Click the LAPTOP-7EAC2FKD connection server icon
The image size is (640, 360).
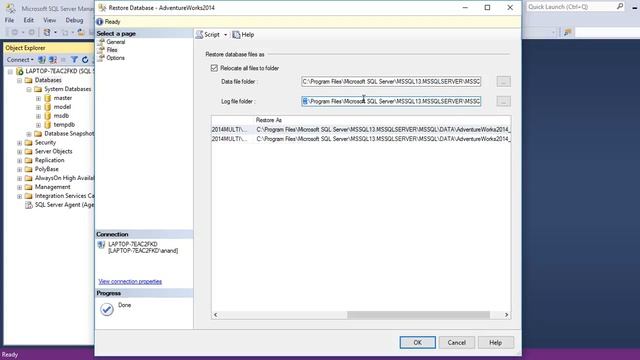point(101,245)
